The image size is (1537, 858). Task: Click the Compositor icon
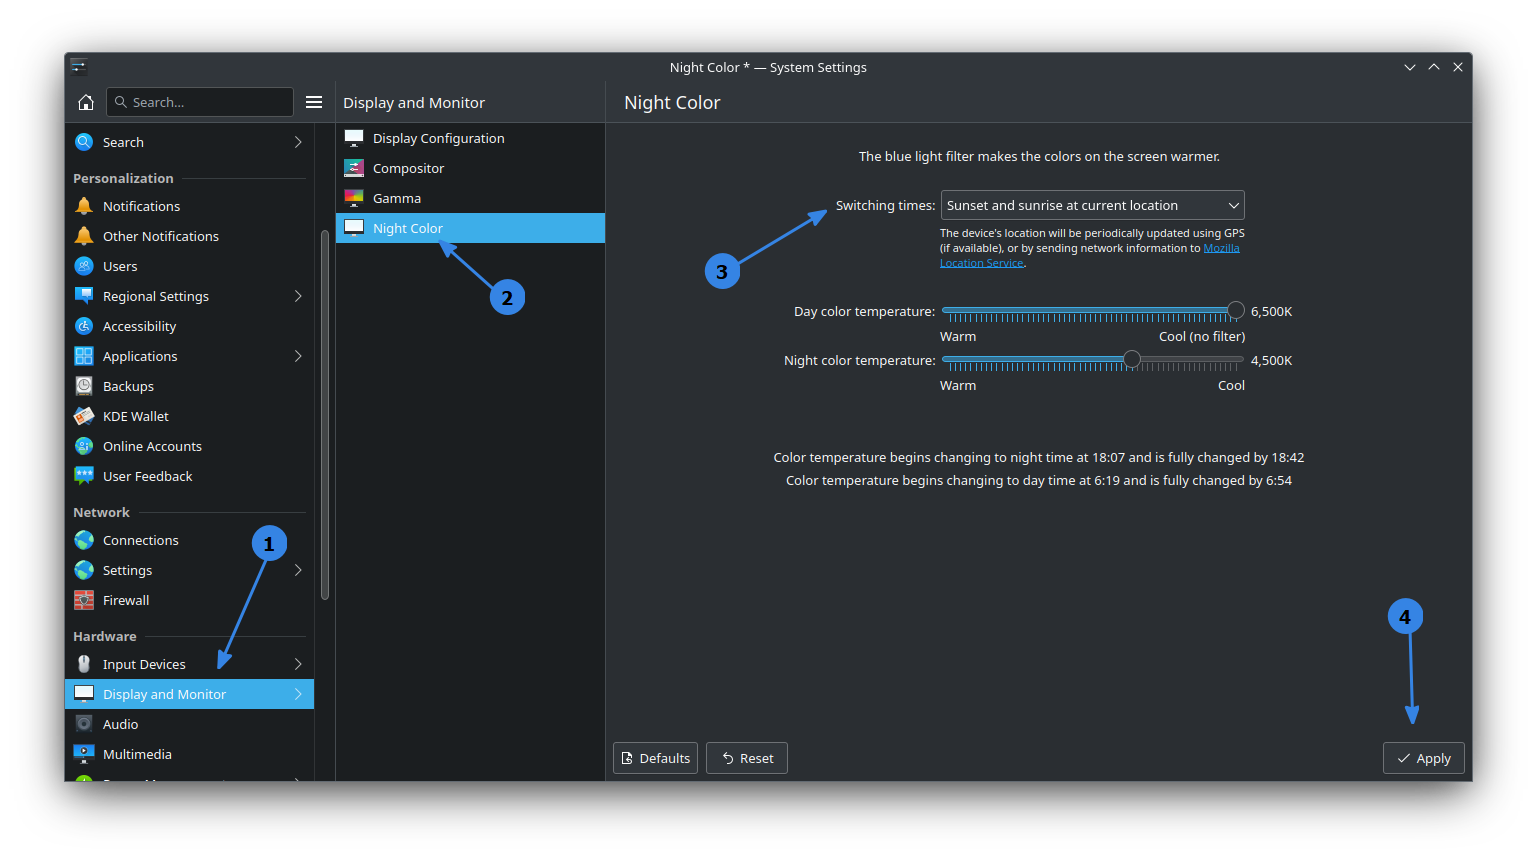point(354,168)
